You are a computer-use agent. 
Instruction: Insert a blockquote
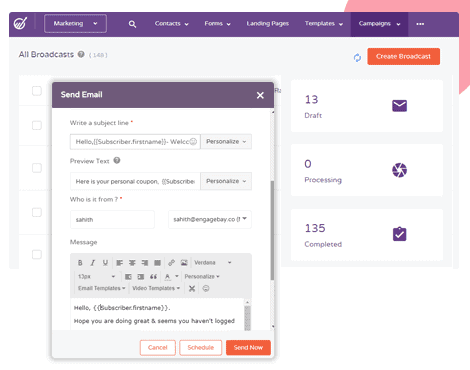(153, 277)
